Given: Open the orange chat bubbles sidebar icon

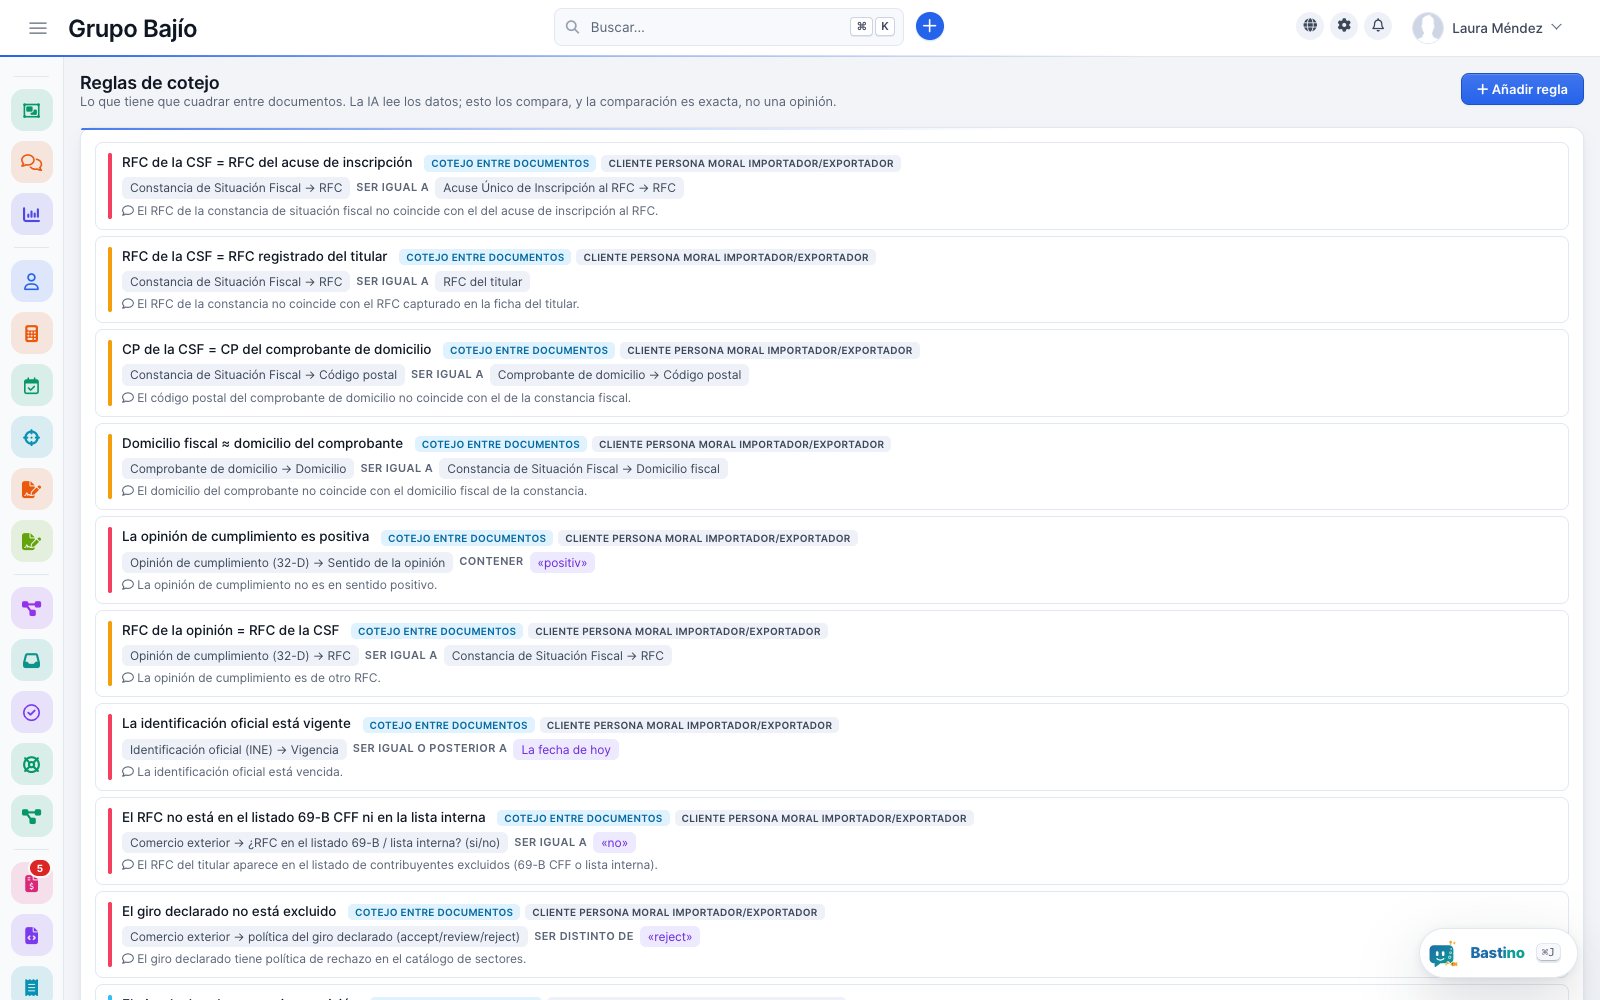Looking at the screenshot, I should 32,162.
